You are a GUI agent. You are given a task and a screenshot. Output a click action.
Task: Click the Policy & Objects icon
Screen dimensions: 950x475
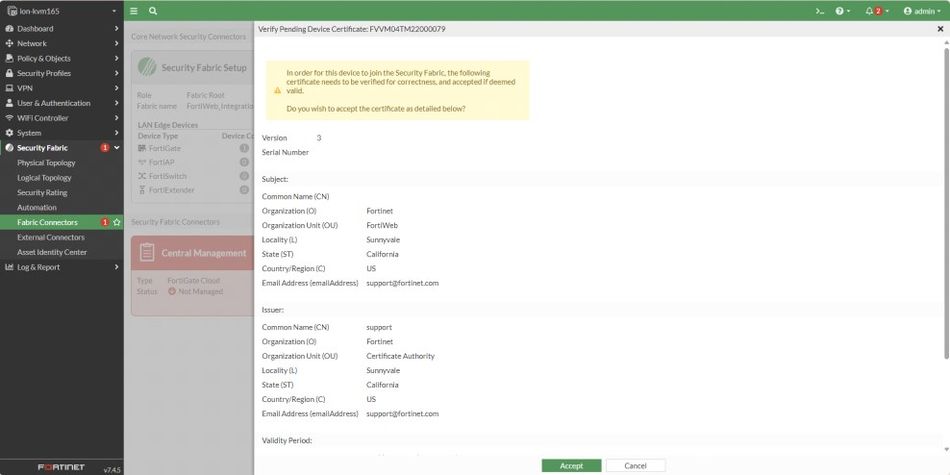point(9,58)
